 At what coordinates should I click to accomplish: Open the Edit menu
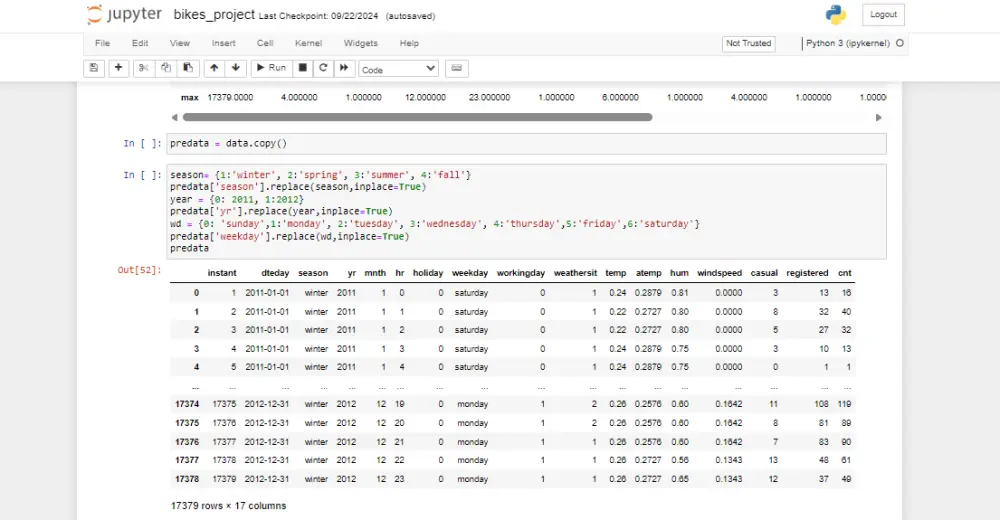point(140,43)
